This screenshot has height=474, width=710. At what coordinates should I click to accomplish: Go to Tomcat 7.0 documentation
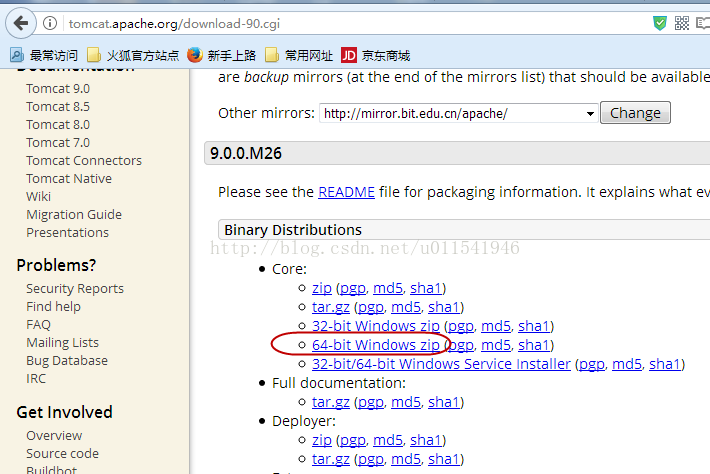tap(58, 143)
